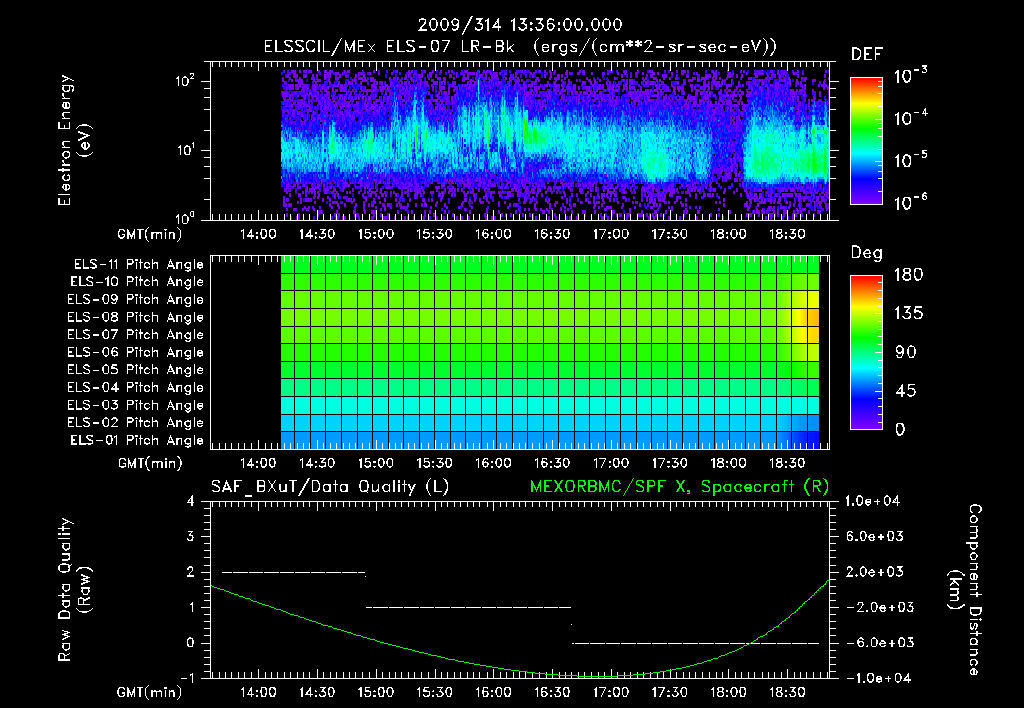The height and width of the screenshot is (708, 1024).
Task: Click the Component Distance (km) axis label
Action: point(965,589)
